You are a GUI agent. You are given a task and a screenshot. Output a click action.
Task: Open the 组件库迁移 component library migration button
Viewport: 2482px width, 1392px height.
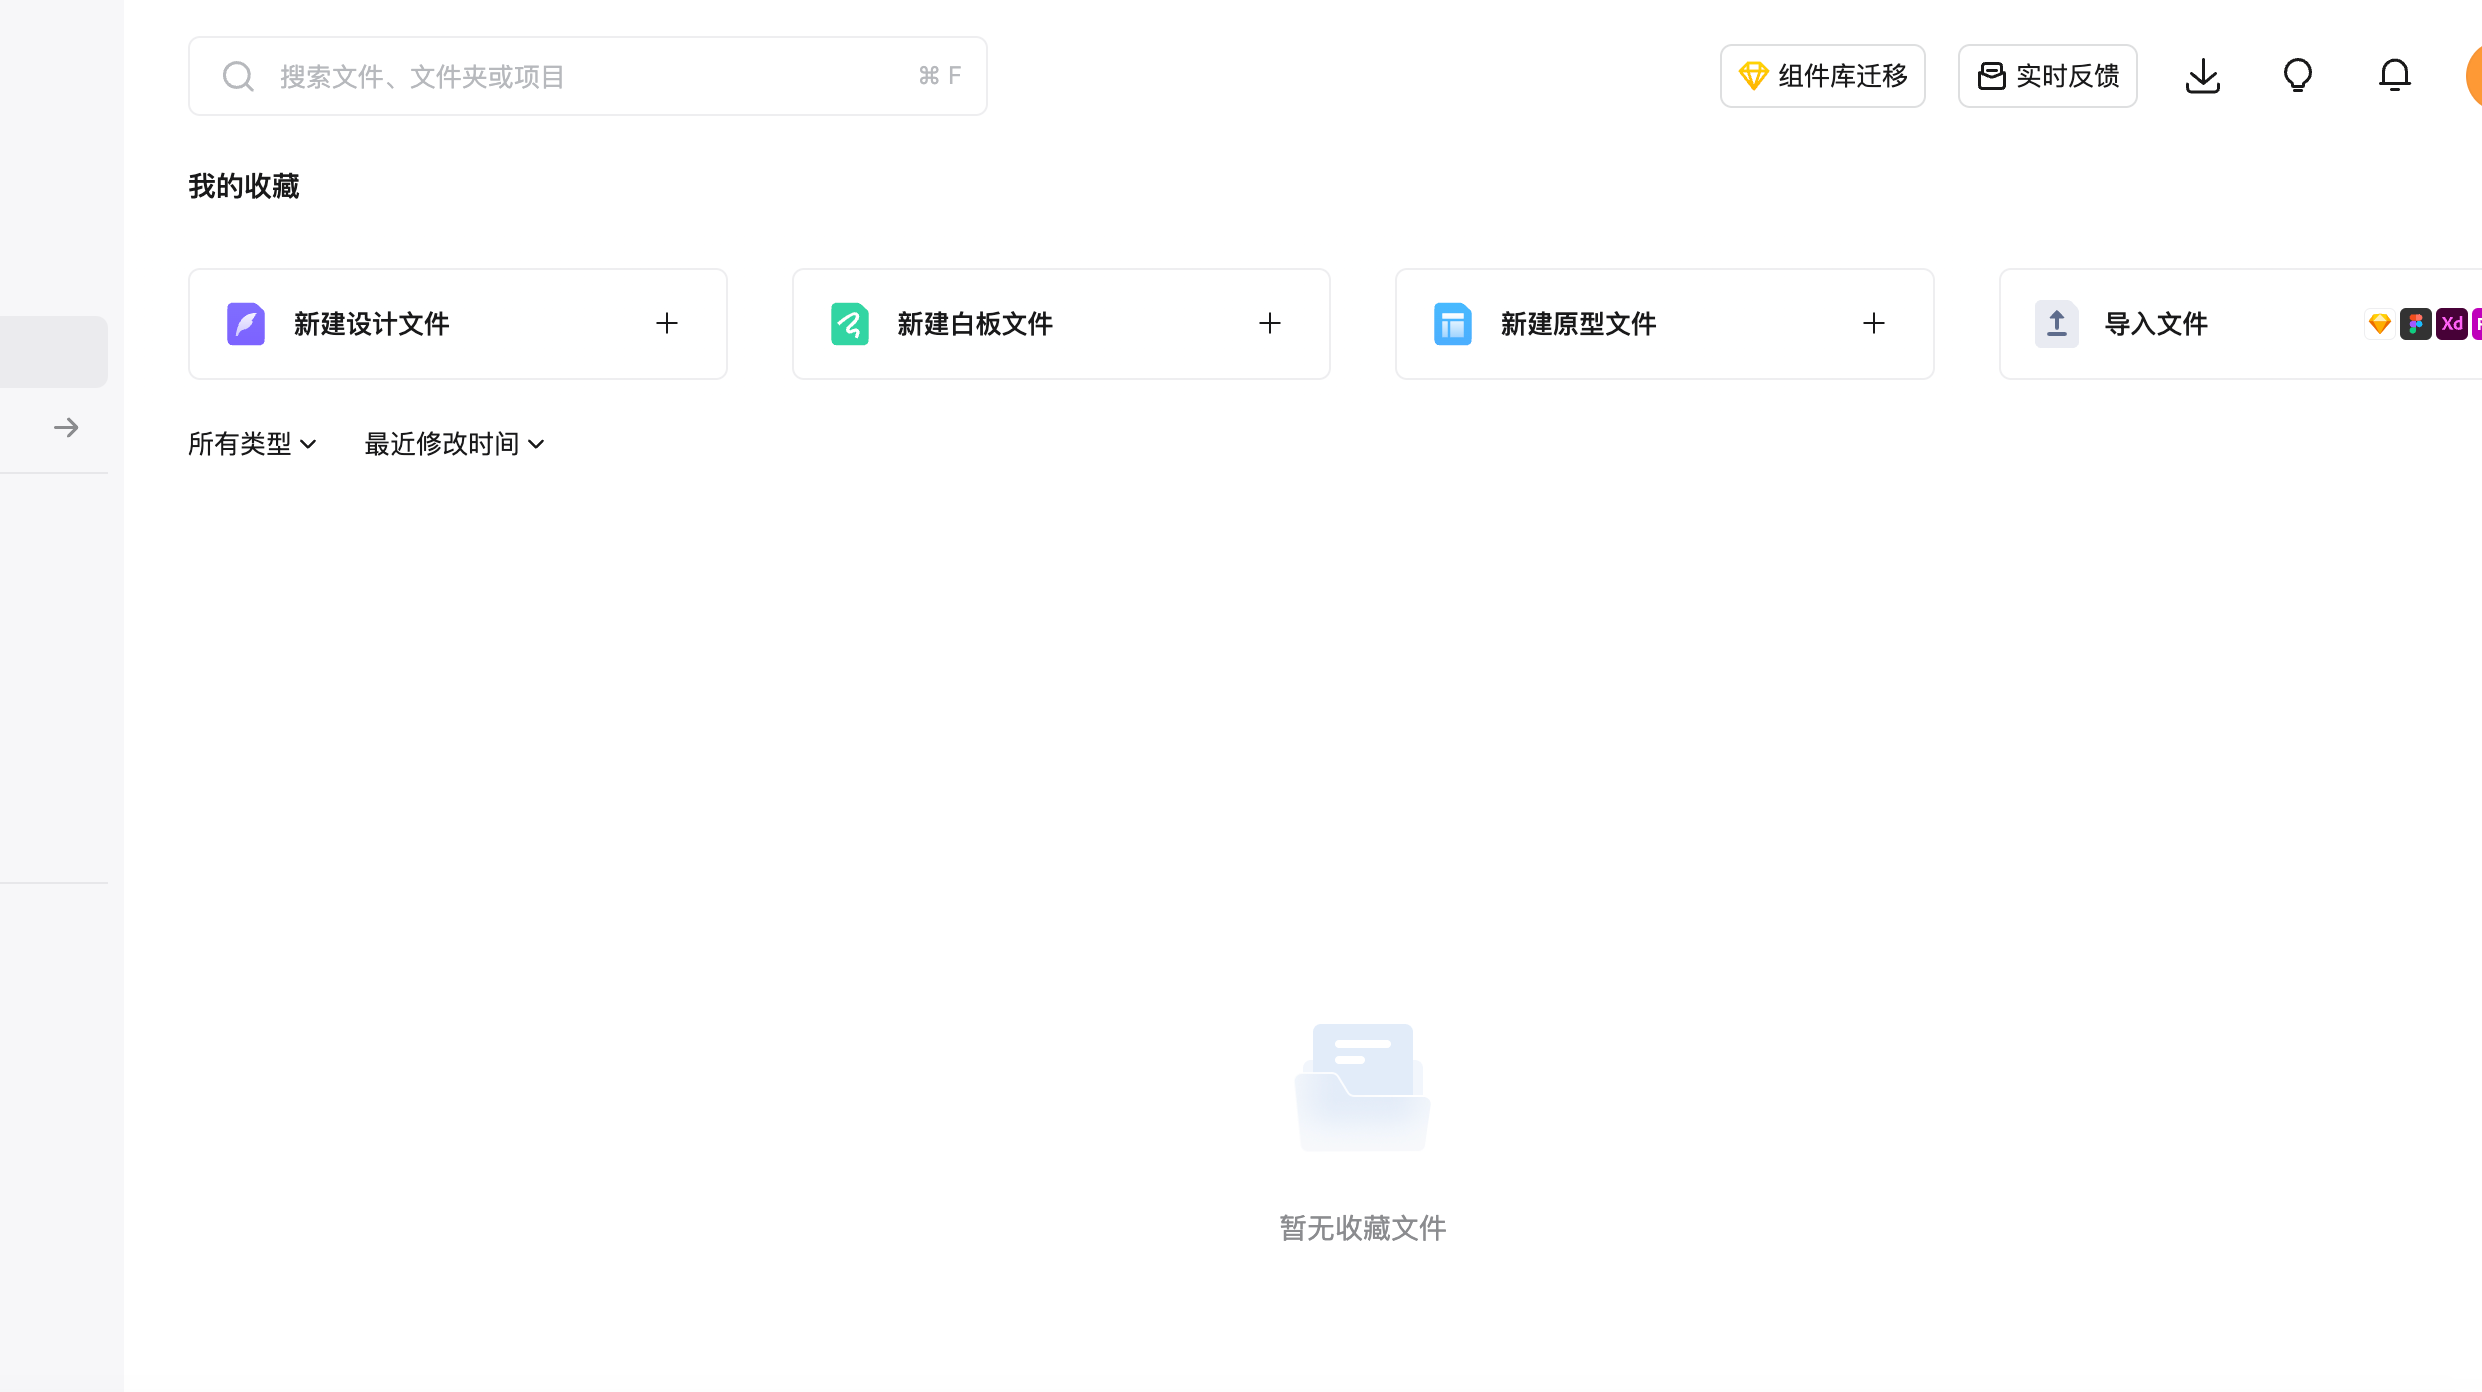(x=1822, y=76)
